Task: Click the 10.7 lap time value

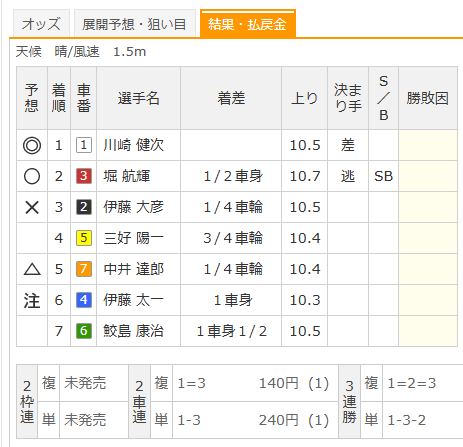Action: pos(305,176)
